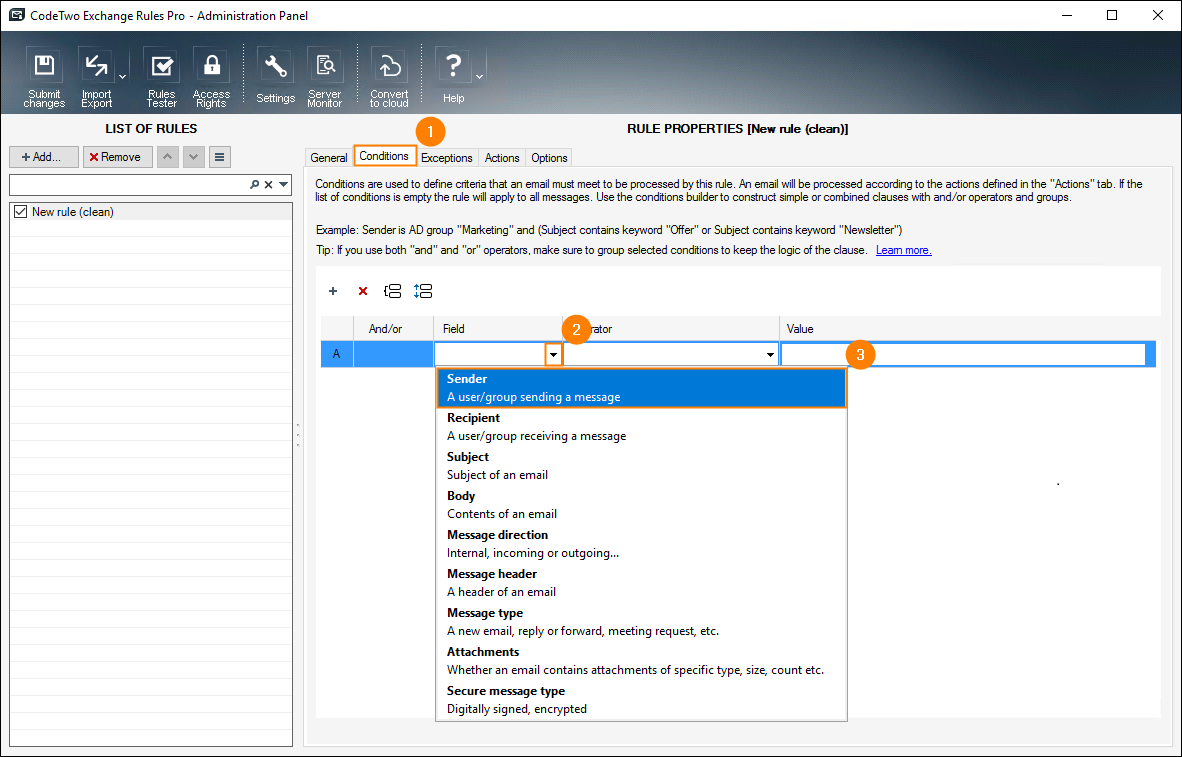Switch to the Exceptions tab
Viewport: 1182px width, 757px height.
pyautogui.click(x=447, y=158)
